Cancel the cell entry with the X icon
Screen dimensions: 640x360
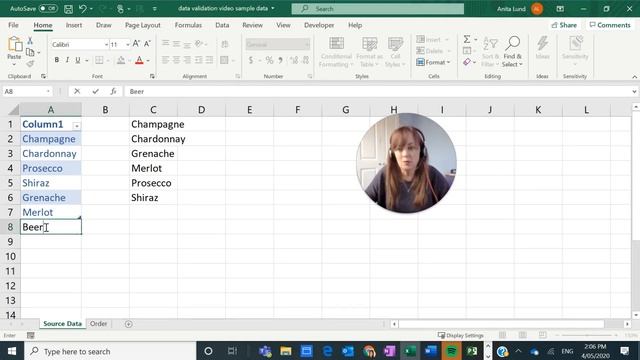point(77,91)
